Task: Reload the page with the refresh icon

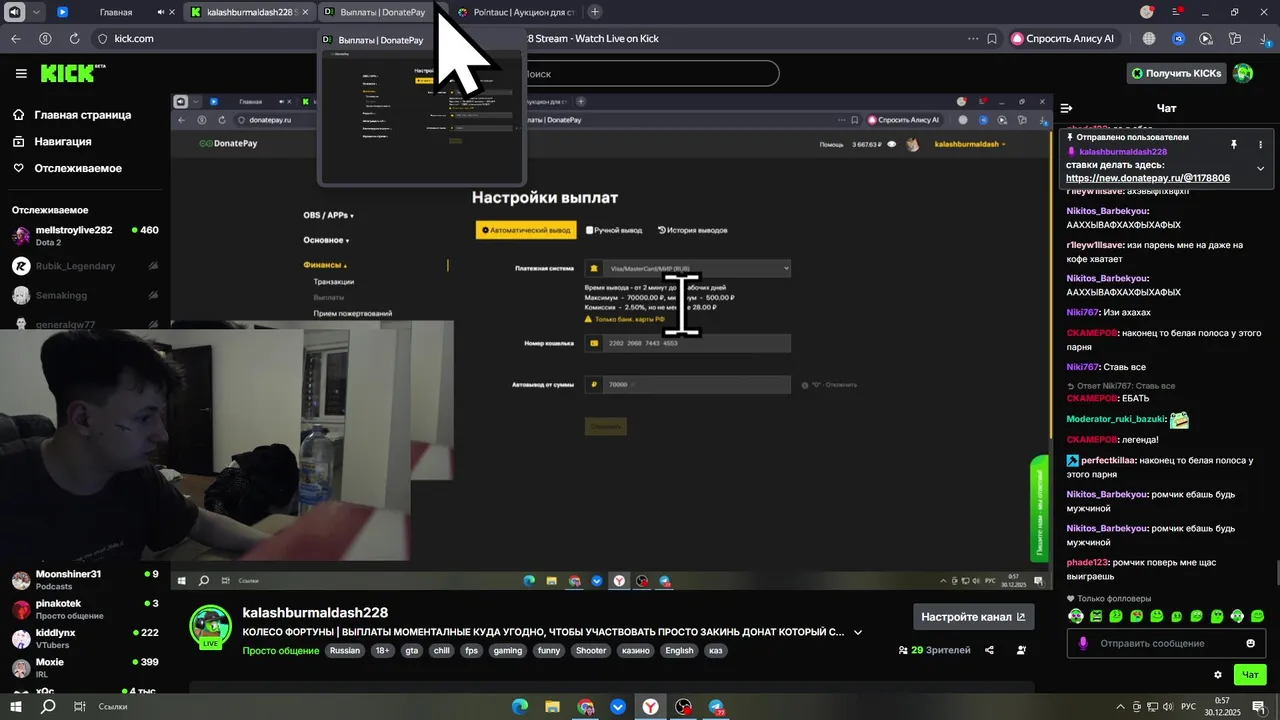Action: (74, 39)
